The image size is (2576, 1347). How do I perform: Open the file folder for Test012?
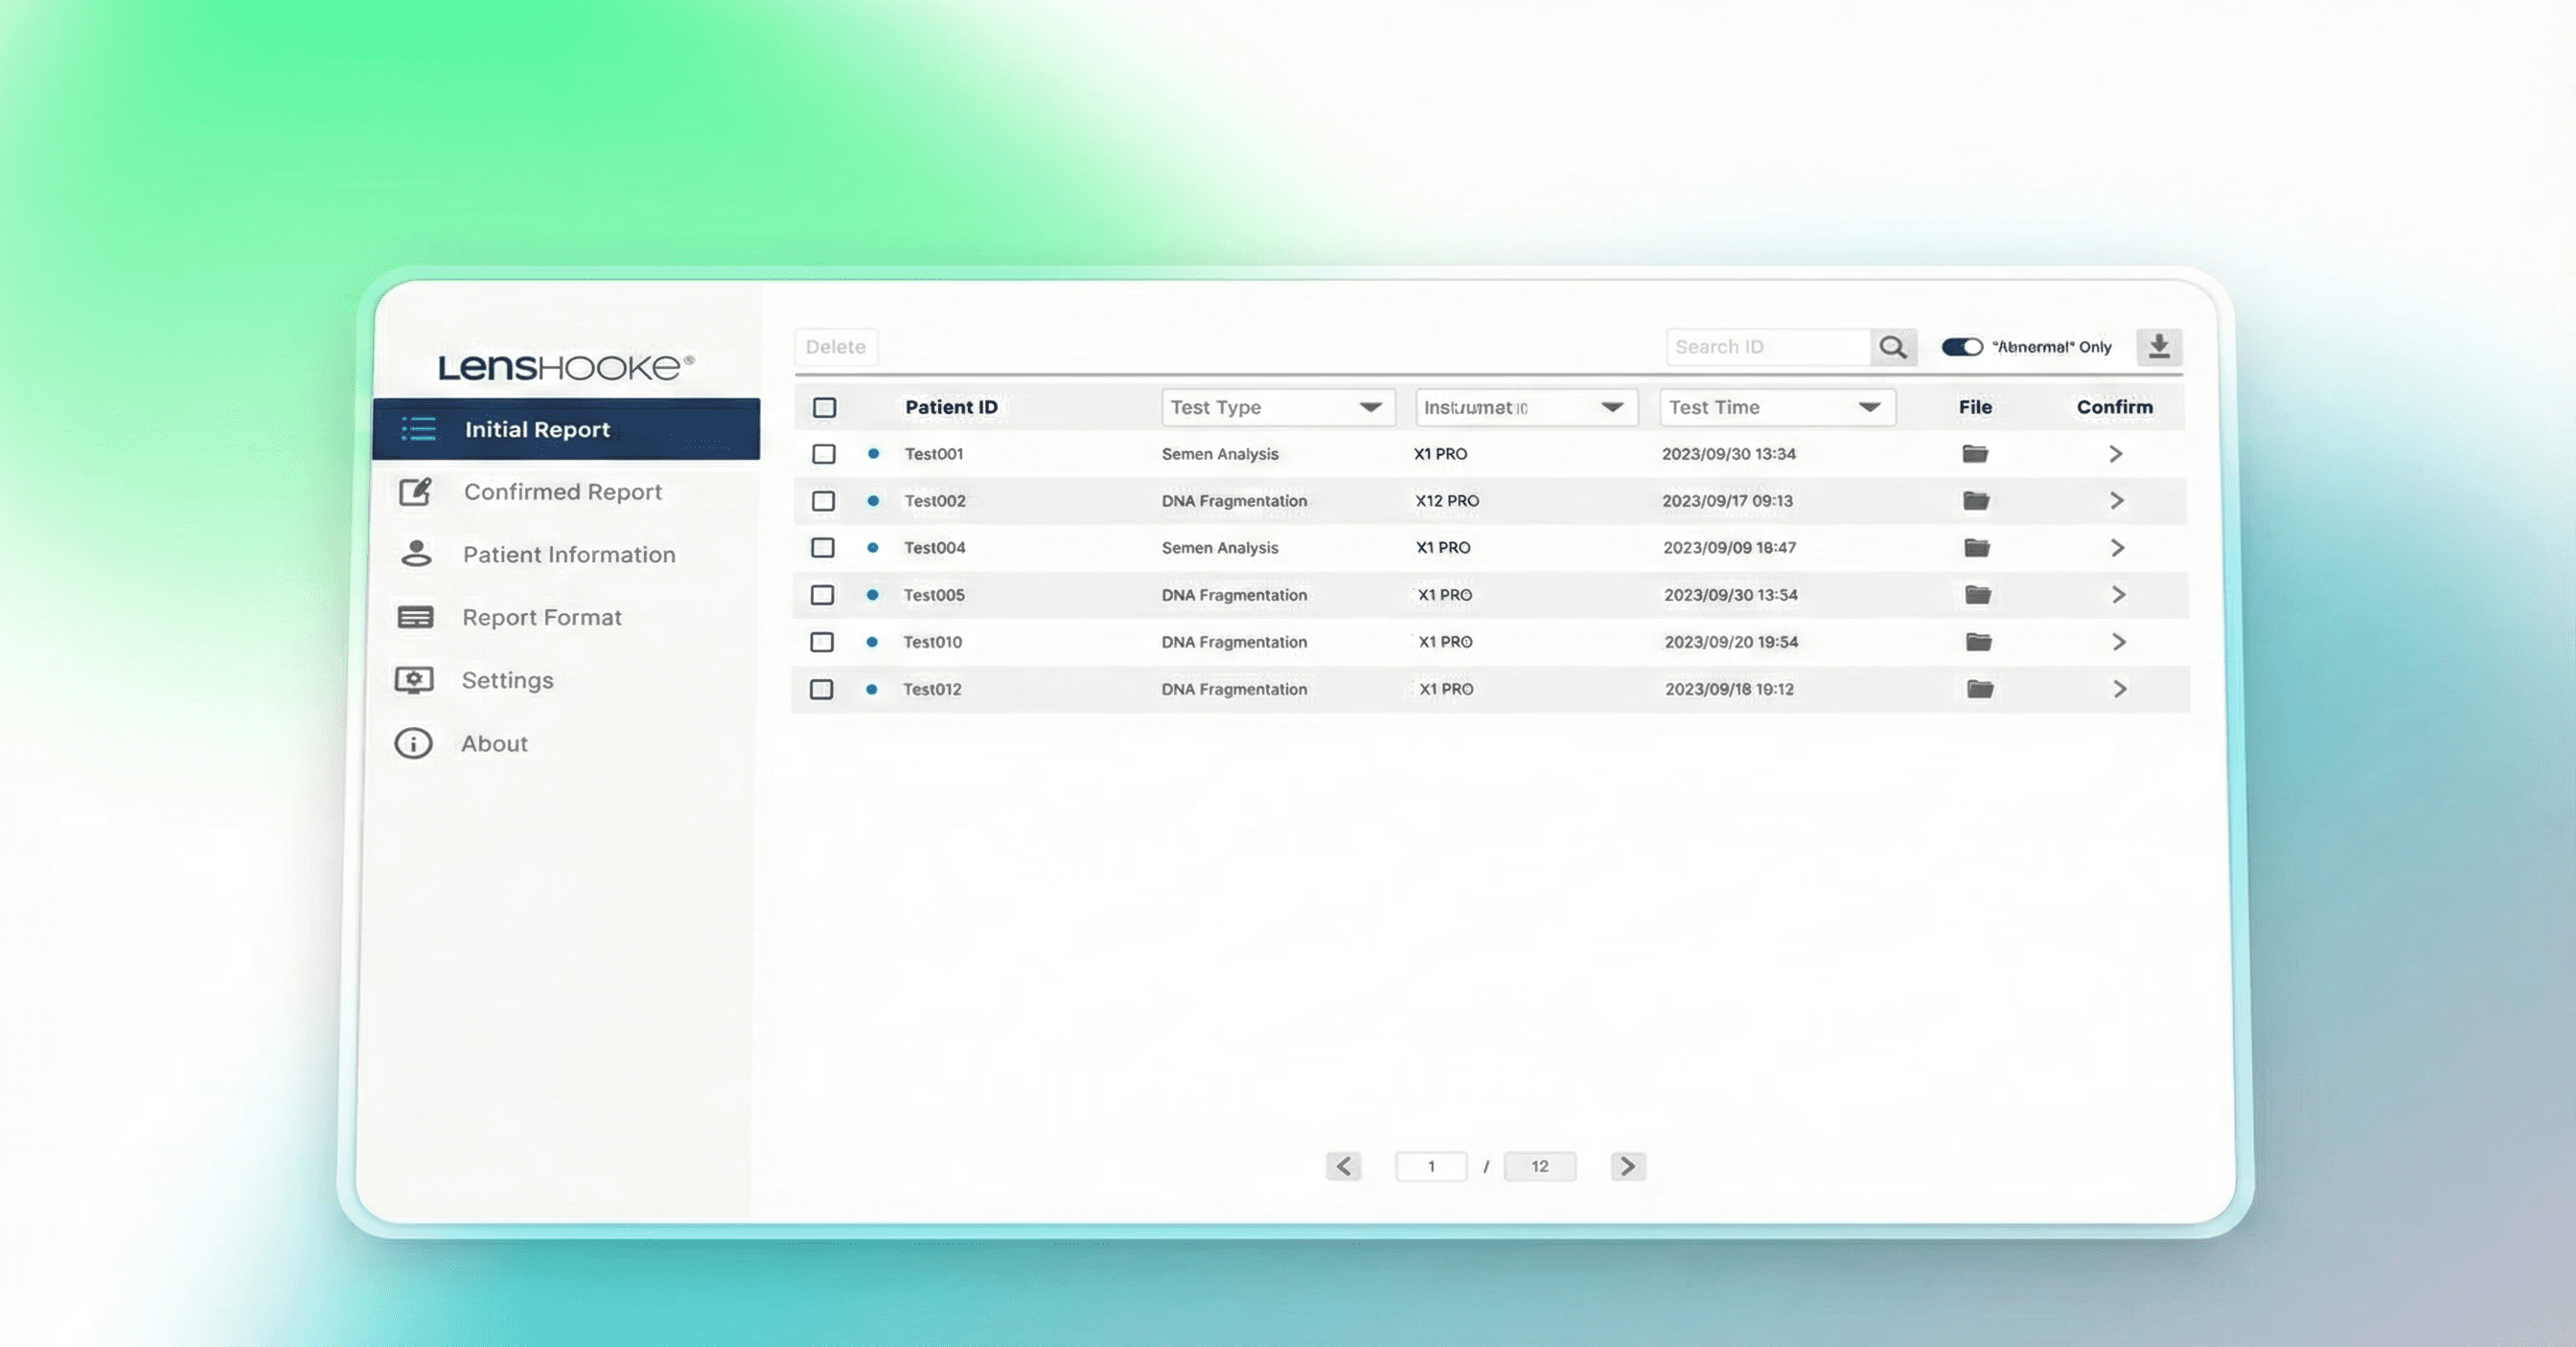tap(1979, 689)
